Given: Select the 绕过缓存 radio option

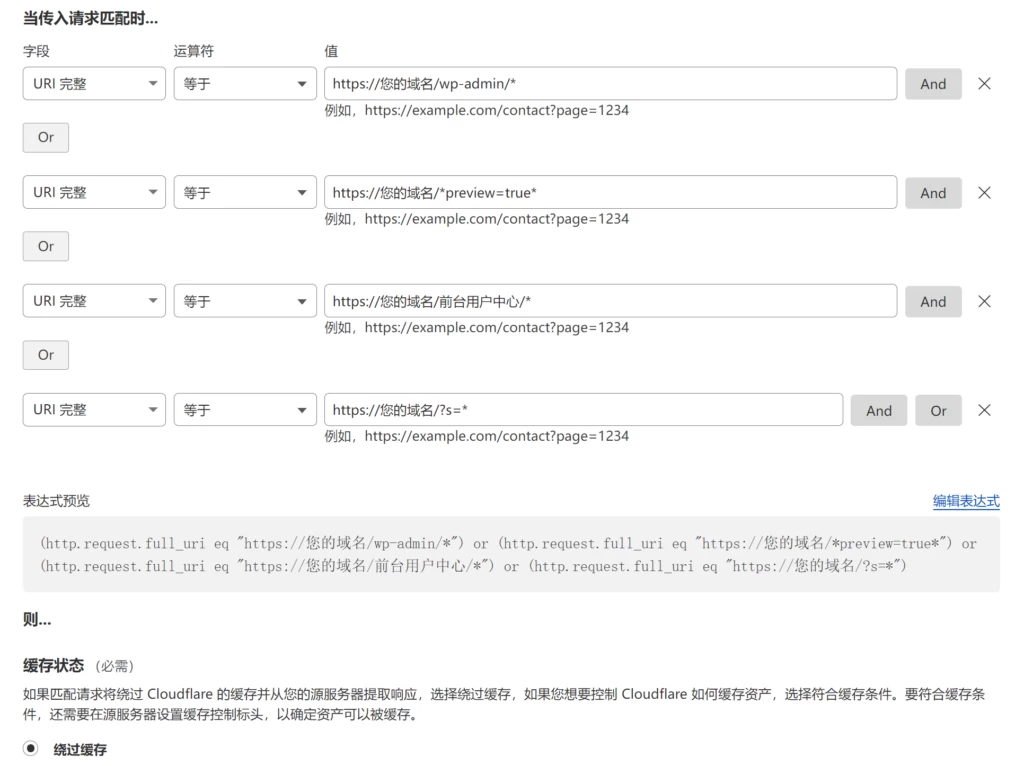Looking at the screenshot, I should point(29,748).
